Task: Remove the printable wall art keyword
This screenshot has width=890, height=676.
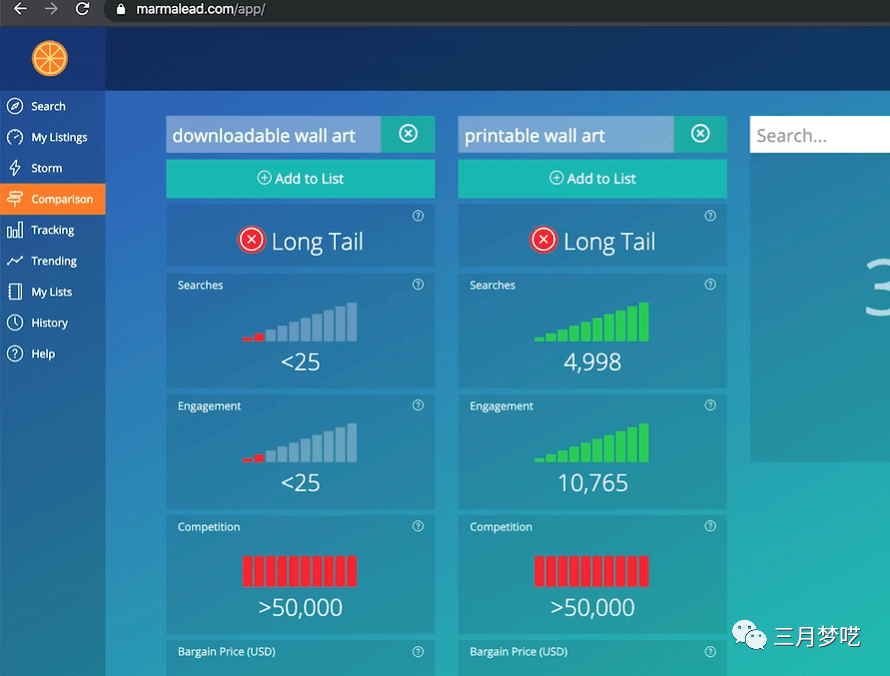Action: 700,134
